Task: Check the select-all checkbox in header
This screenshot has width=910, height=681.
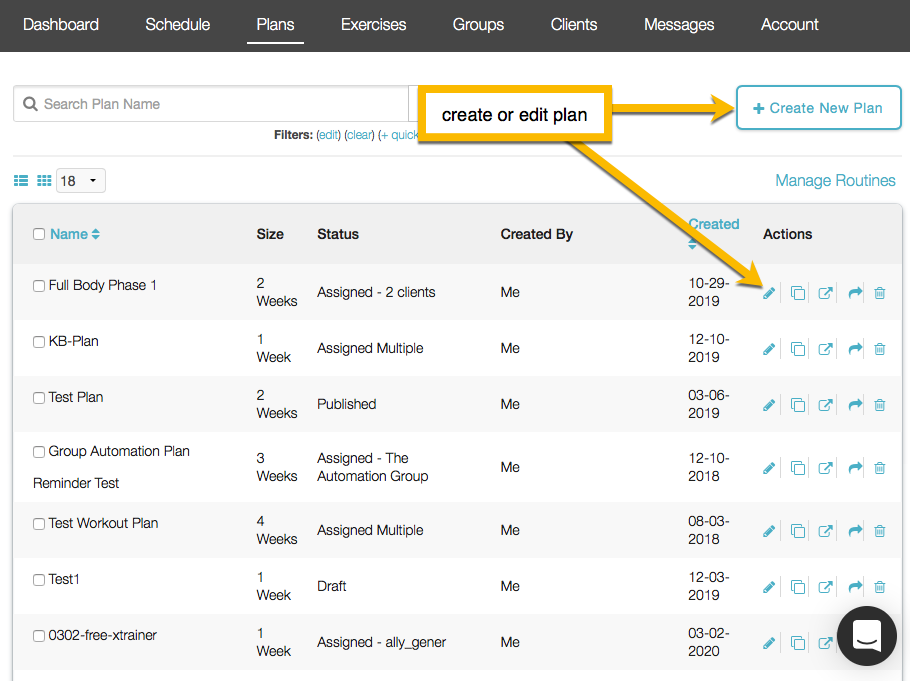Action: (x=39, y=234)
